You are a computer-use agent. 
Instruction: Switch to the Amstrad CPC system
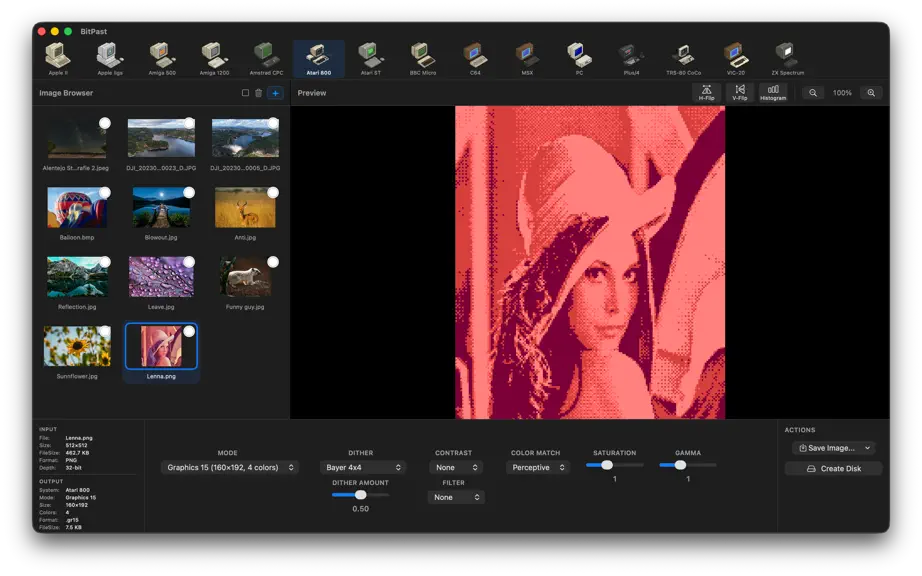(x=266, y=59)
